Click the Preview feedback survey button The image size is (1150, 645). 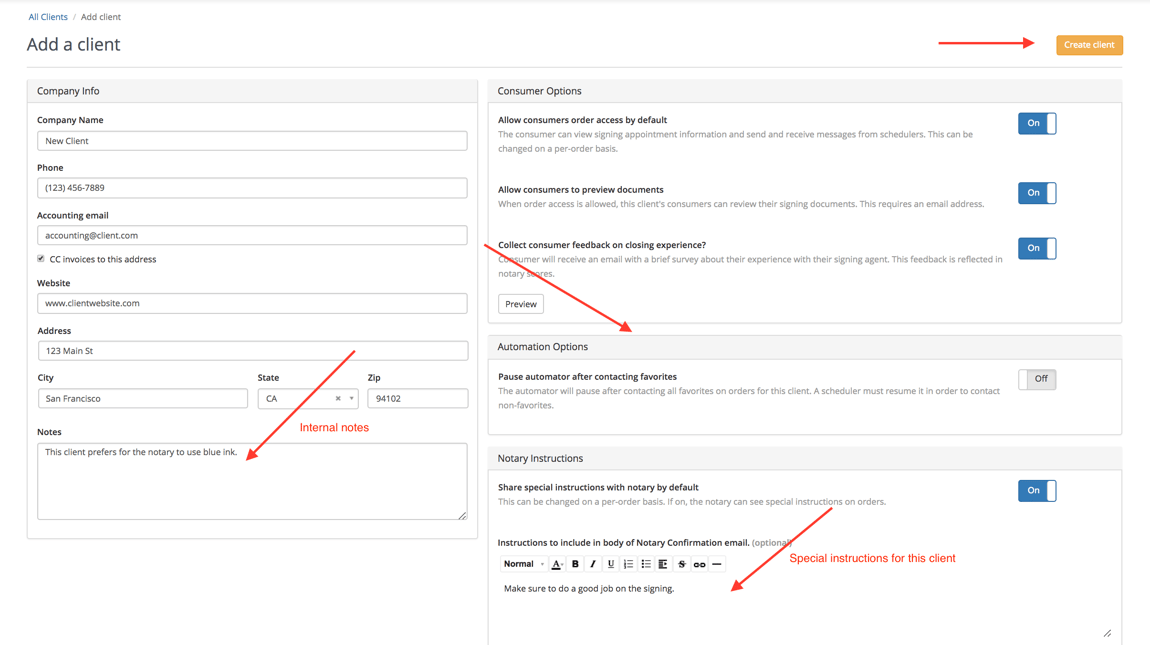[520, 304]
